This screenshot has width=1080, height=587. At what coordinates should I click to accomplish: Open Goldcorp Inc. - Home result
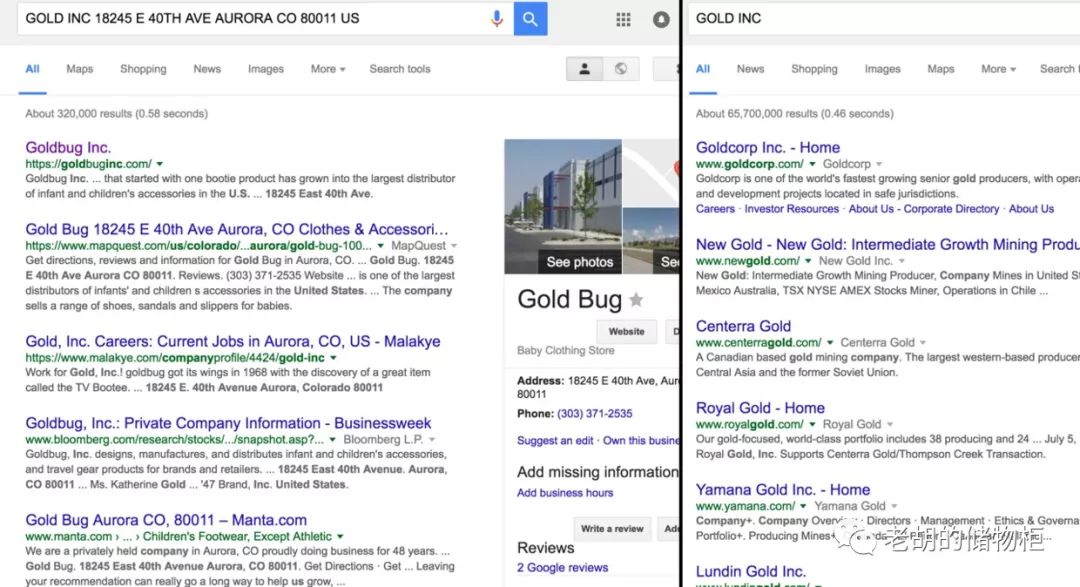(x=767, y=147)
